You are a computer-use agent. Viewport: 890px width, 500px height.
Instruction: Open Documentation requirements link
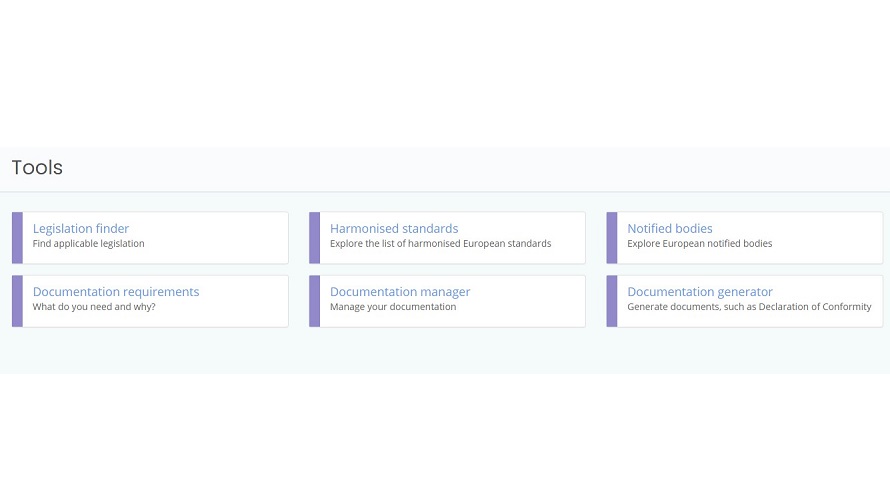point(116,292)
